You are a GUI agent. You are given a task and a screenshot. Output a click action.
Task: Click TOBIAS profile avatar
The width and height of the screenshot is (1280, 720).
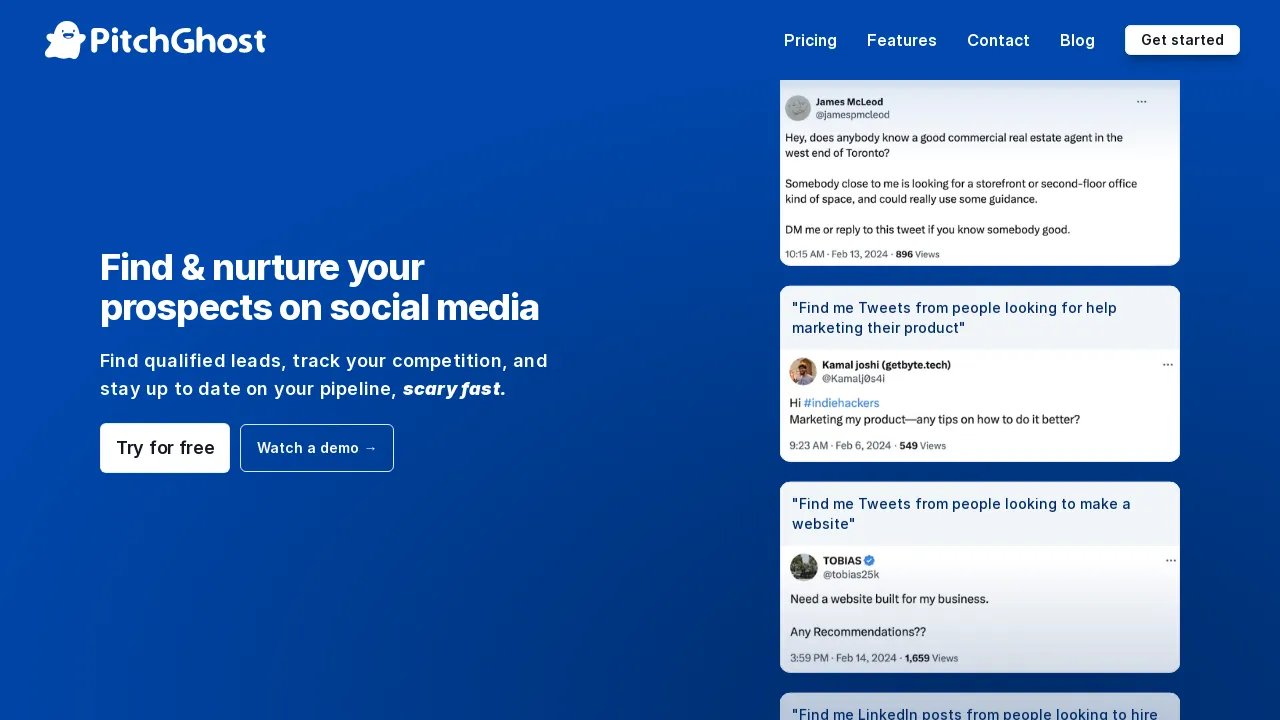804,567
